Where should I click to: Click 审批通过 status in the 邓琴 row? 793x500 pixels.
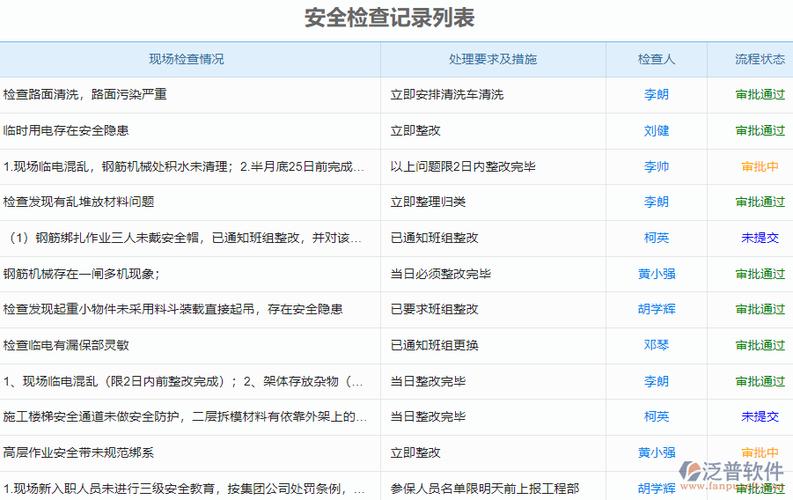tap(760, 345)
